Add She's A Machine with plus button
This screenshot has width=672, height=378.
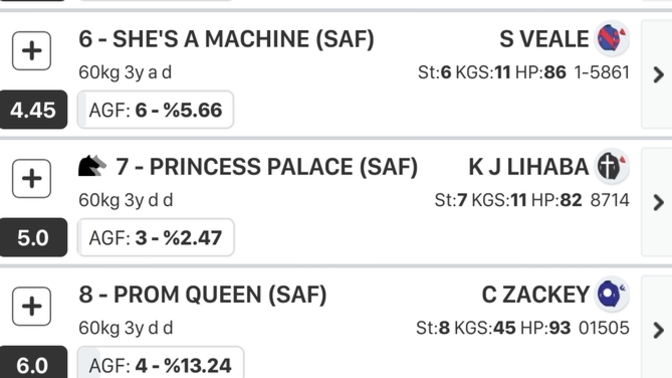tap(31, 51)
